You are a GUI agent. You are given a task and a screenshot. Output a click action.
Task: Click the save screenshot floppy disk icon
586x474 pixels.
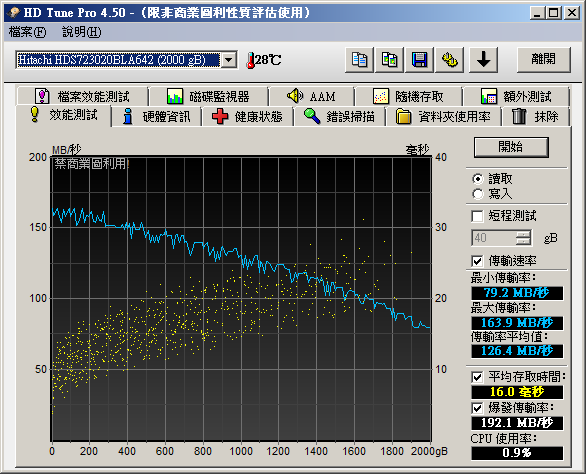pos(419,60)
